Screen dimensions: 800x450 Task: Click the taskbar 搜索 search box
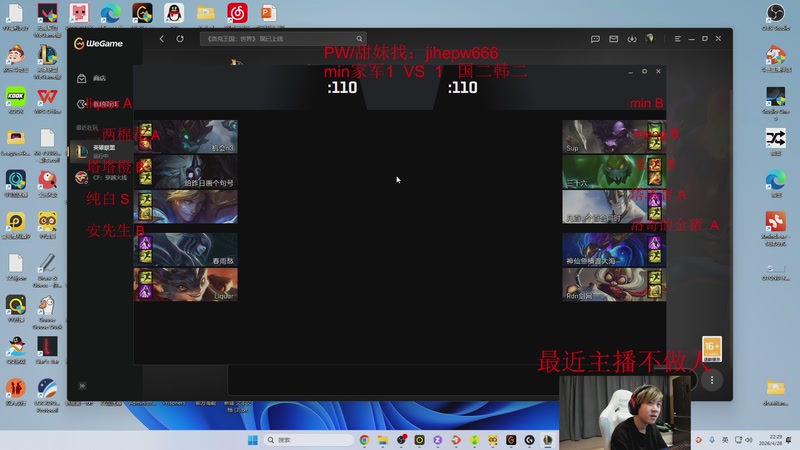[x=309, y=440]
